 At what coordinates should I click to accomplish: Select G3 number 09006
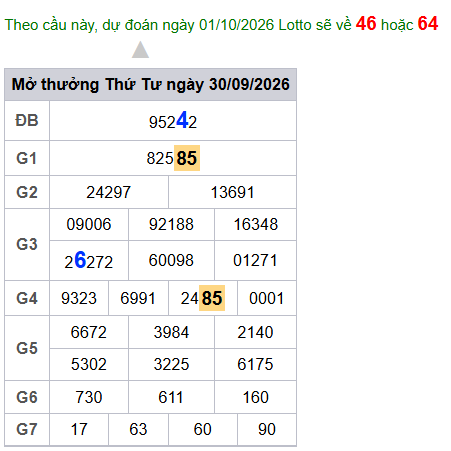coord(89,224)
